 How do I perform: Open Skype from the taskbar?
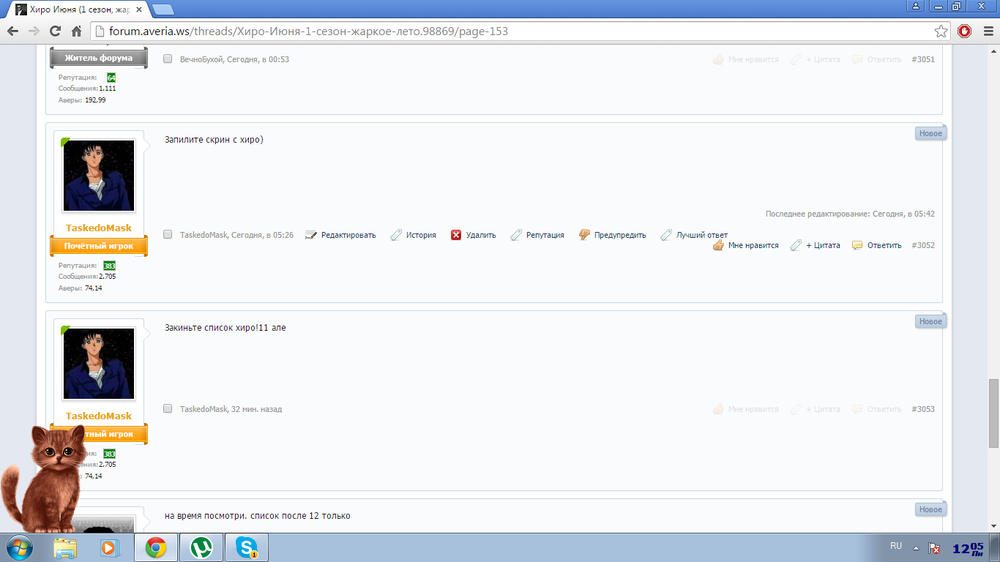point(246,547)
